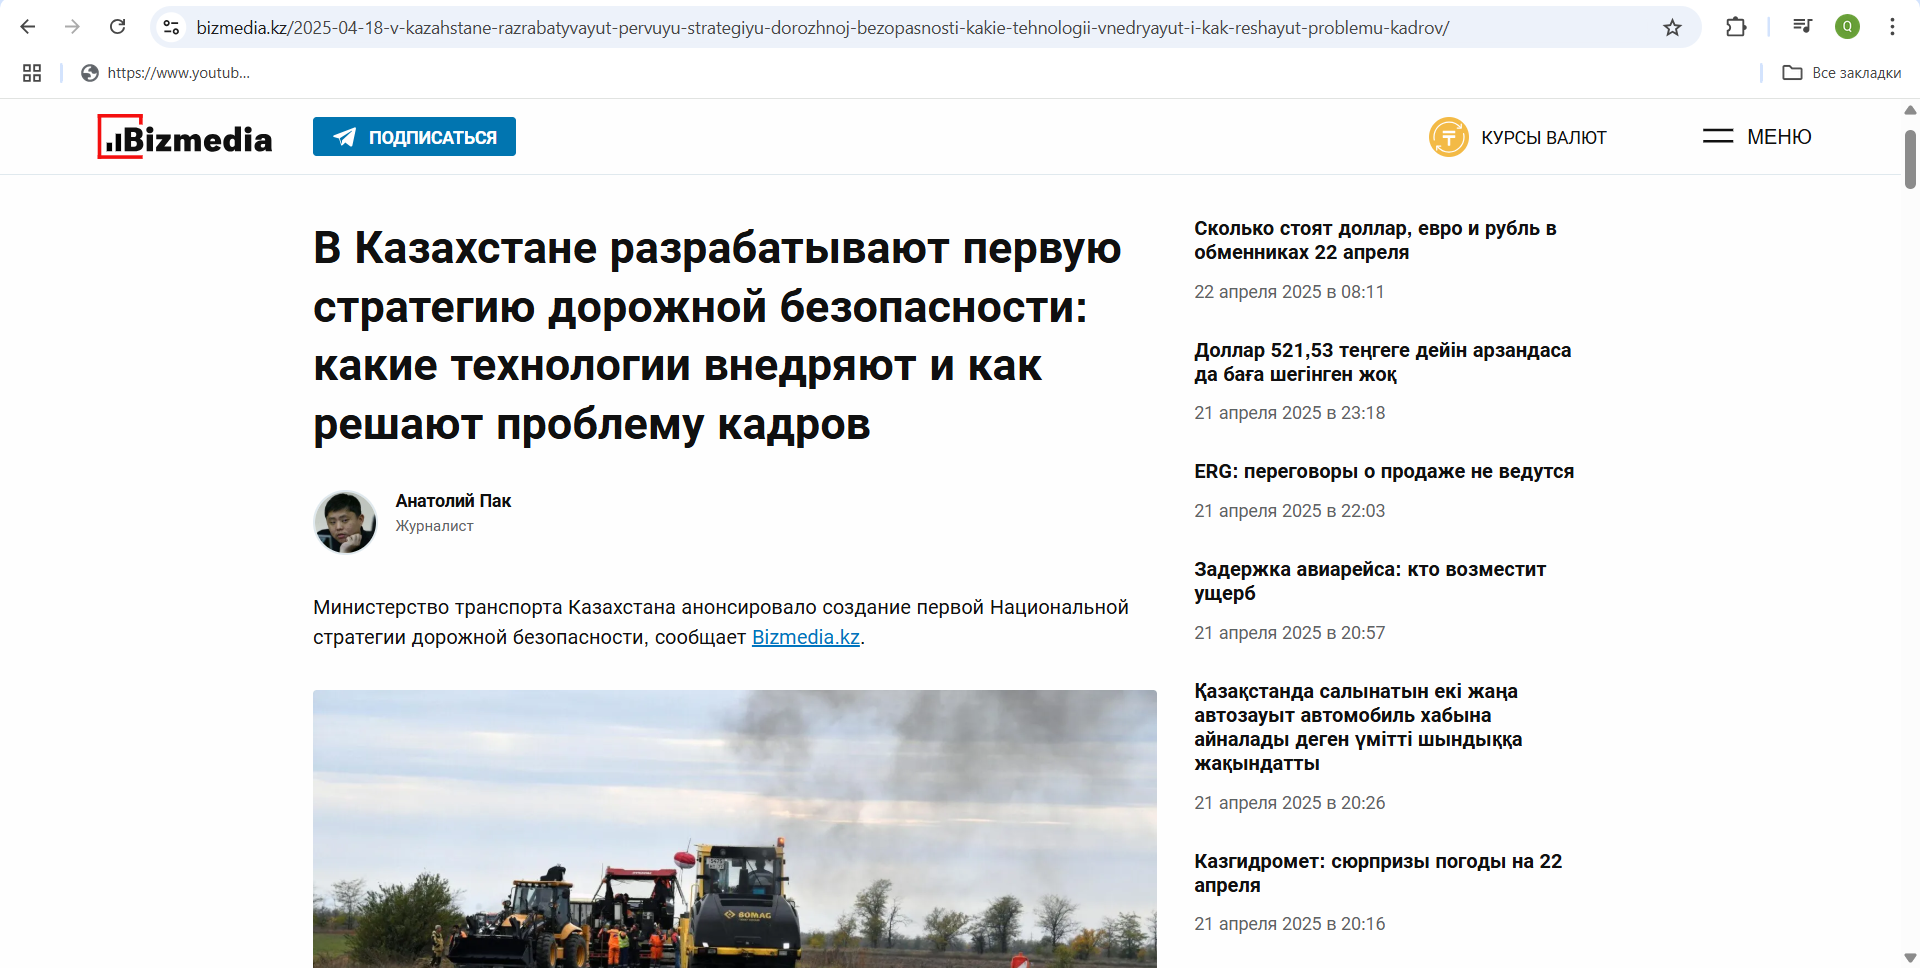
Task: Open 'Все закладки' folder
Action: tap(1842, 73)
